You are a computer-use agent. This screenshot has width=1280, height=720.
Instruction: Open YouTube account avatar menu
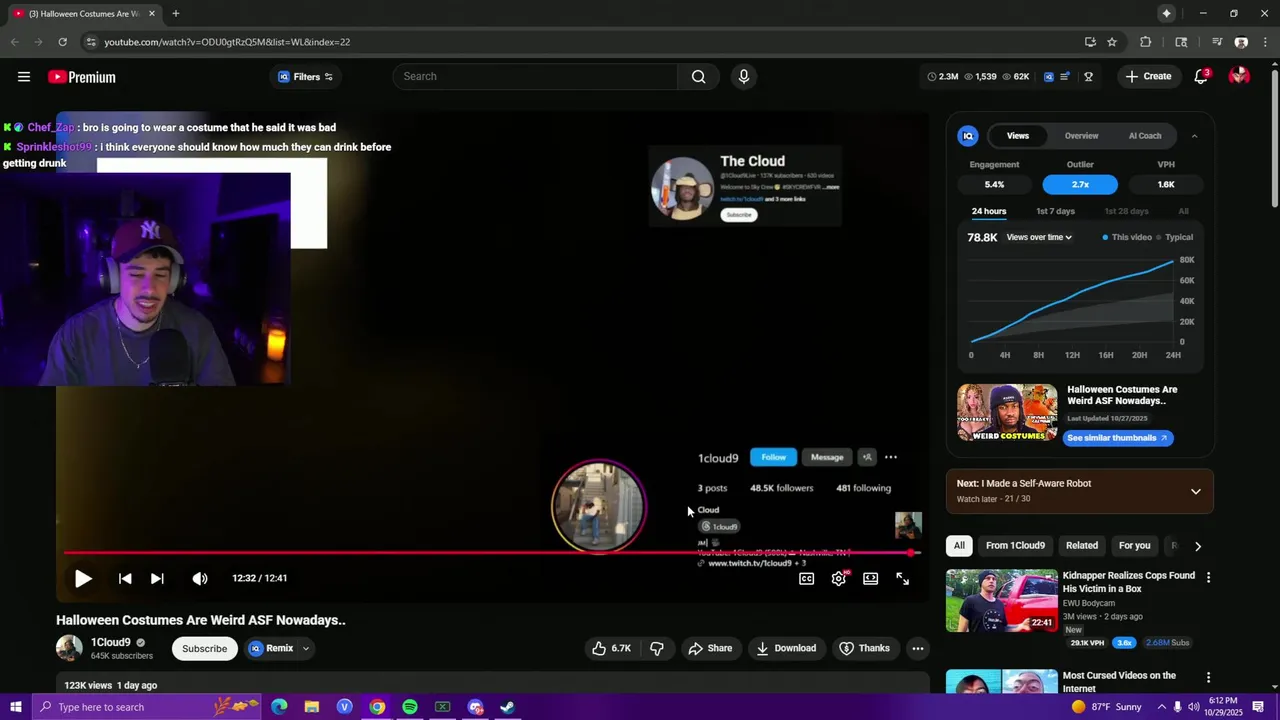click(1239, 76)
